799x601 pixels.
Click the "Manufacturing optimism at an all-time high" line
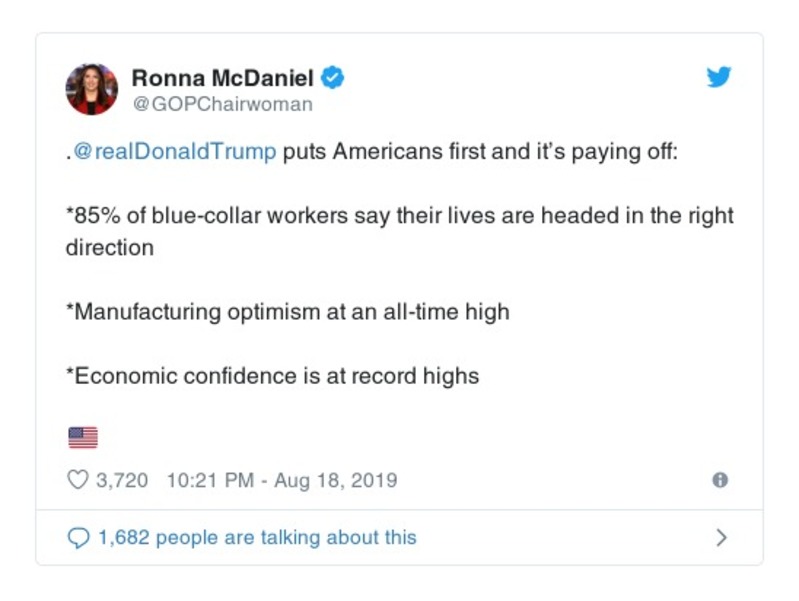[x=287, y=312]
